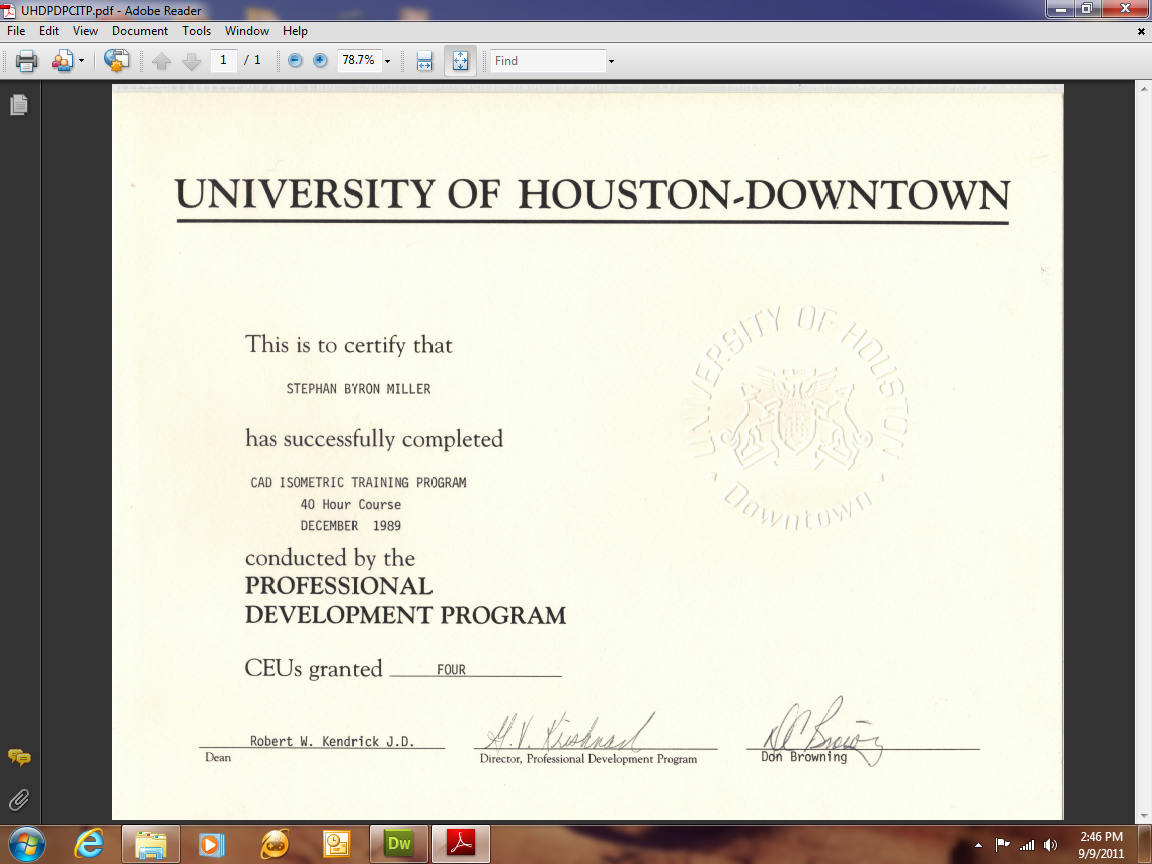Open Windows Explorer folder taskbar icon
This screenshot has height=864, width=1152.
point(151,844)
